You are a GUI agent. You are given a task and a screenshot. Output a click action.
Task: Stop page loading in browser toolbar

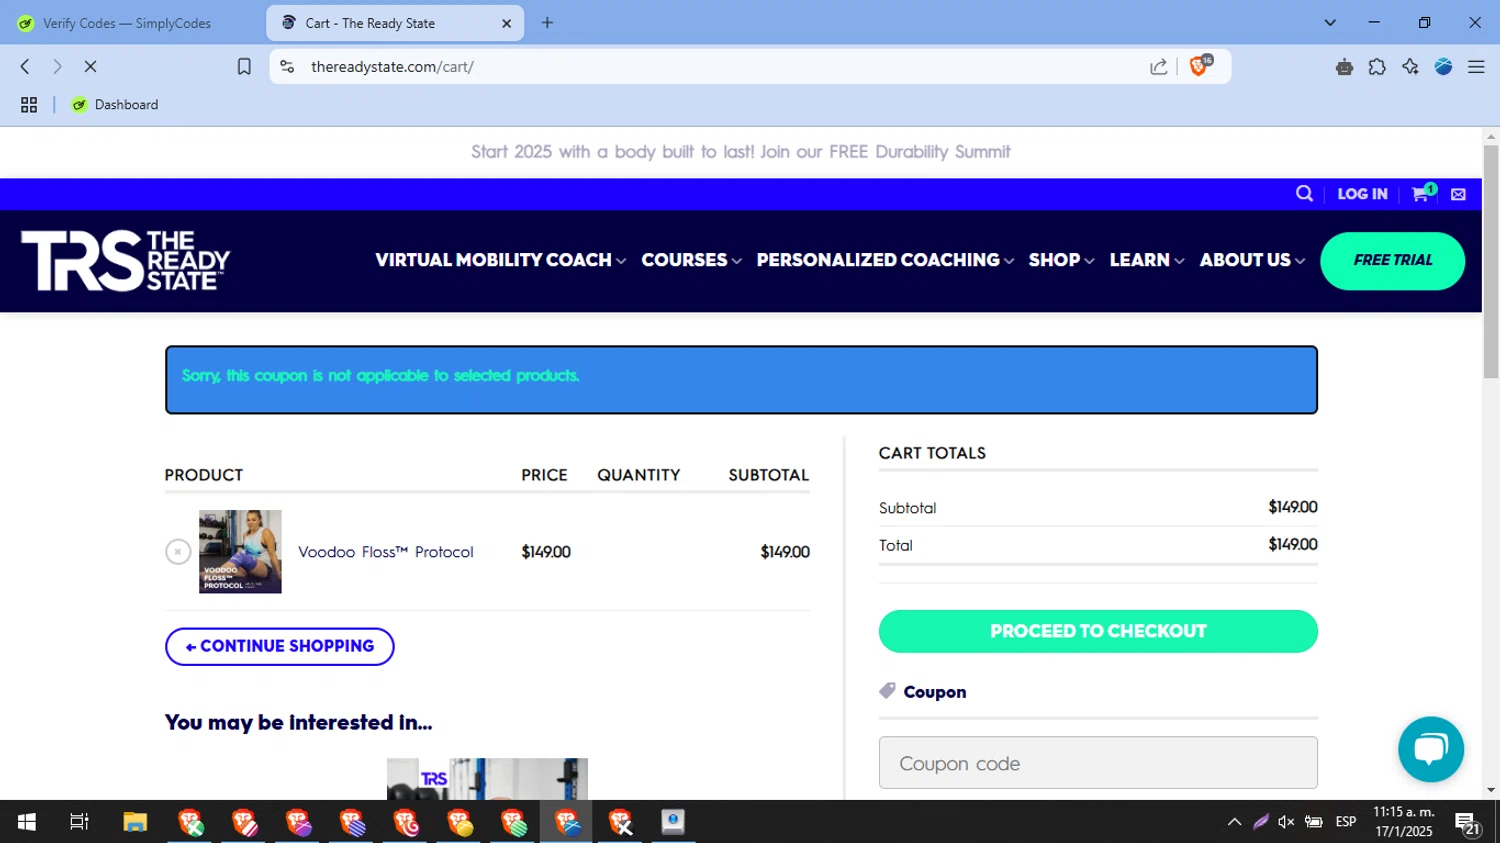90,67
